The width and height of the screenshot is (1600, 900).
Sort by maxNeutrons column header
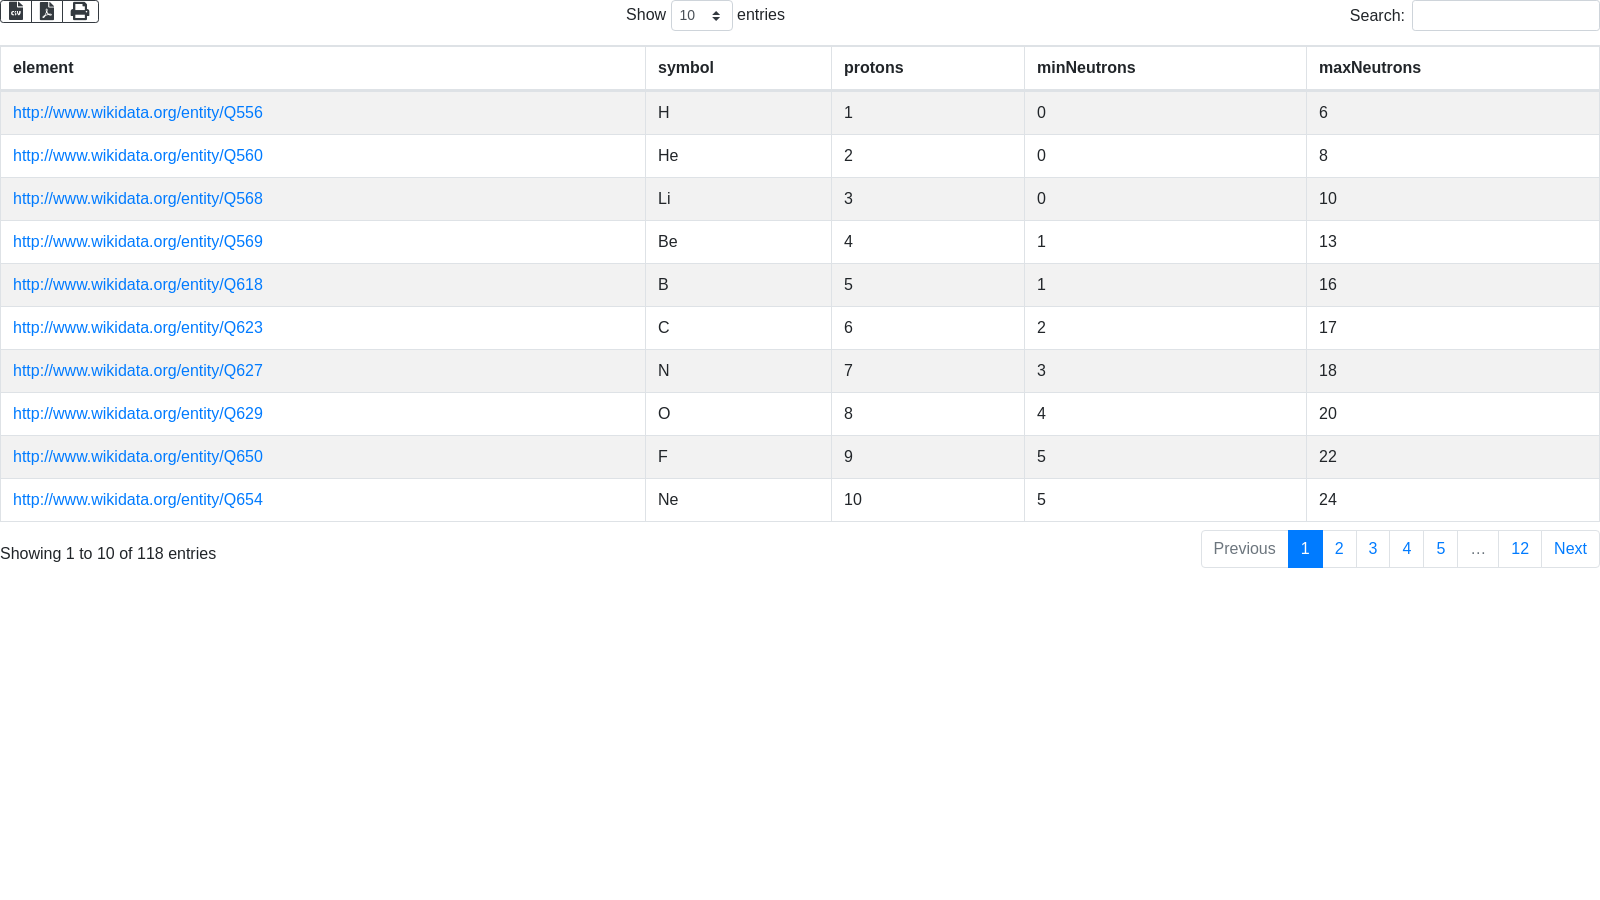[x=1369, y=68]
